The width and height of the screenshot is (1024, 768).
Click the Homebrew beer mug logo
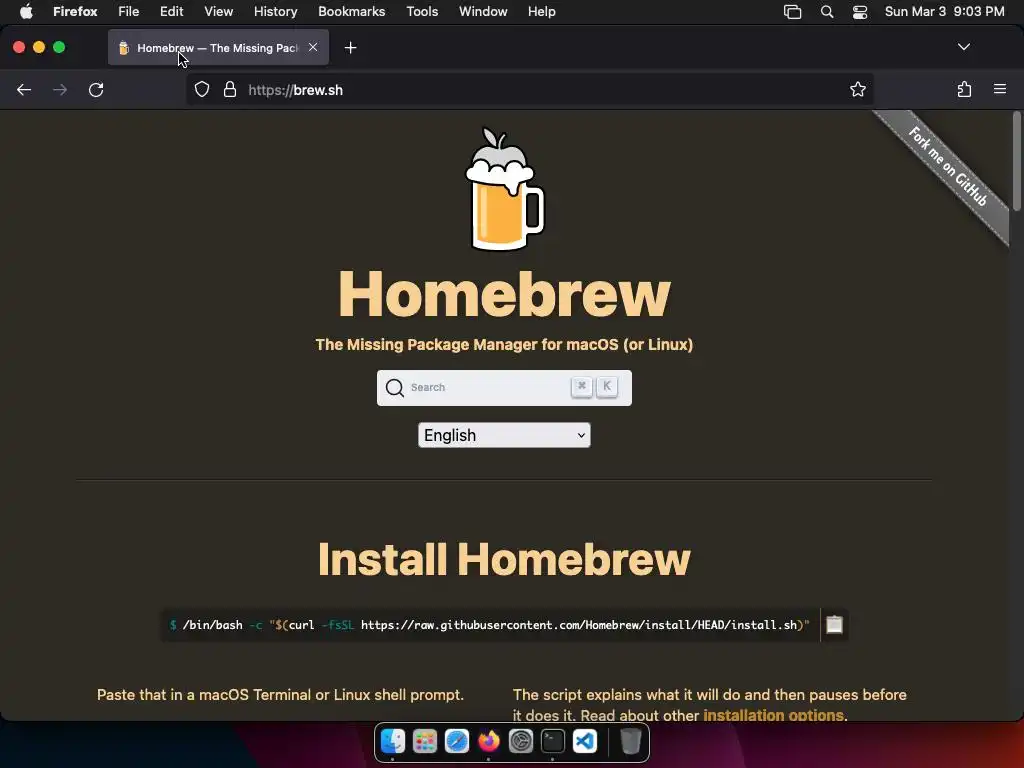pyautogui.click(x=504, y=188)
